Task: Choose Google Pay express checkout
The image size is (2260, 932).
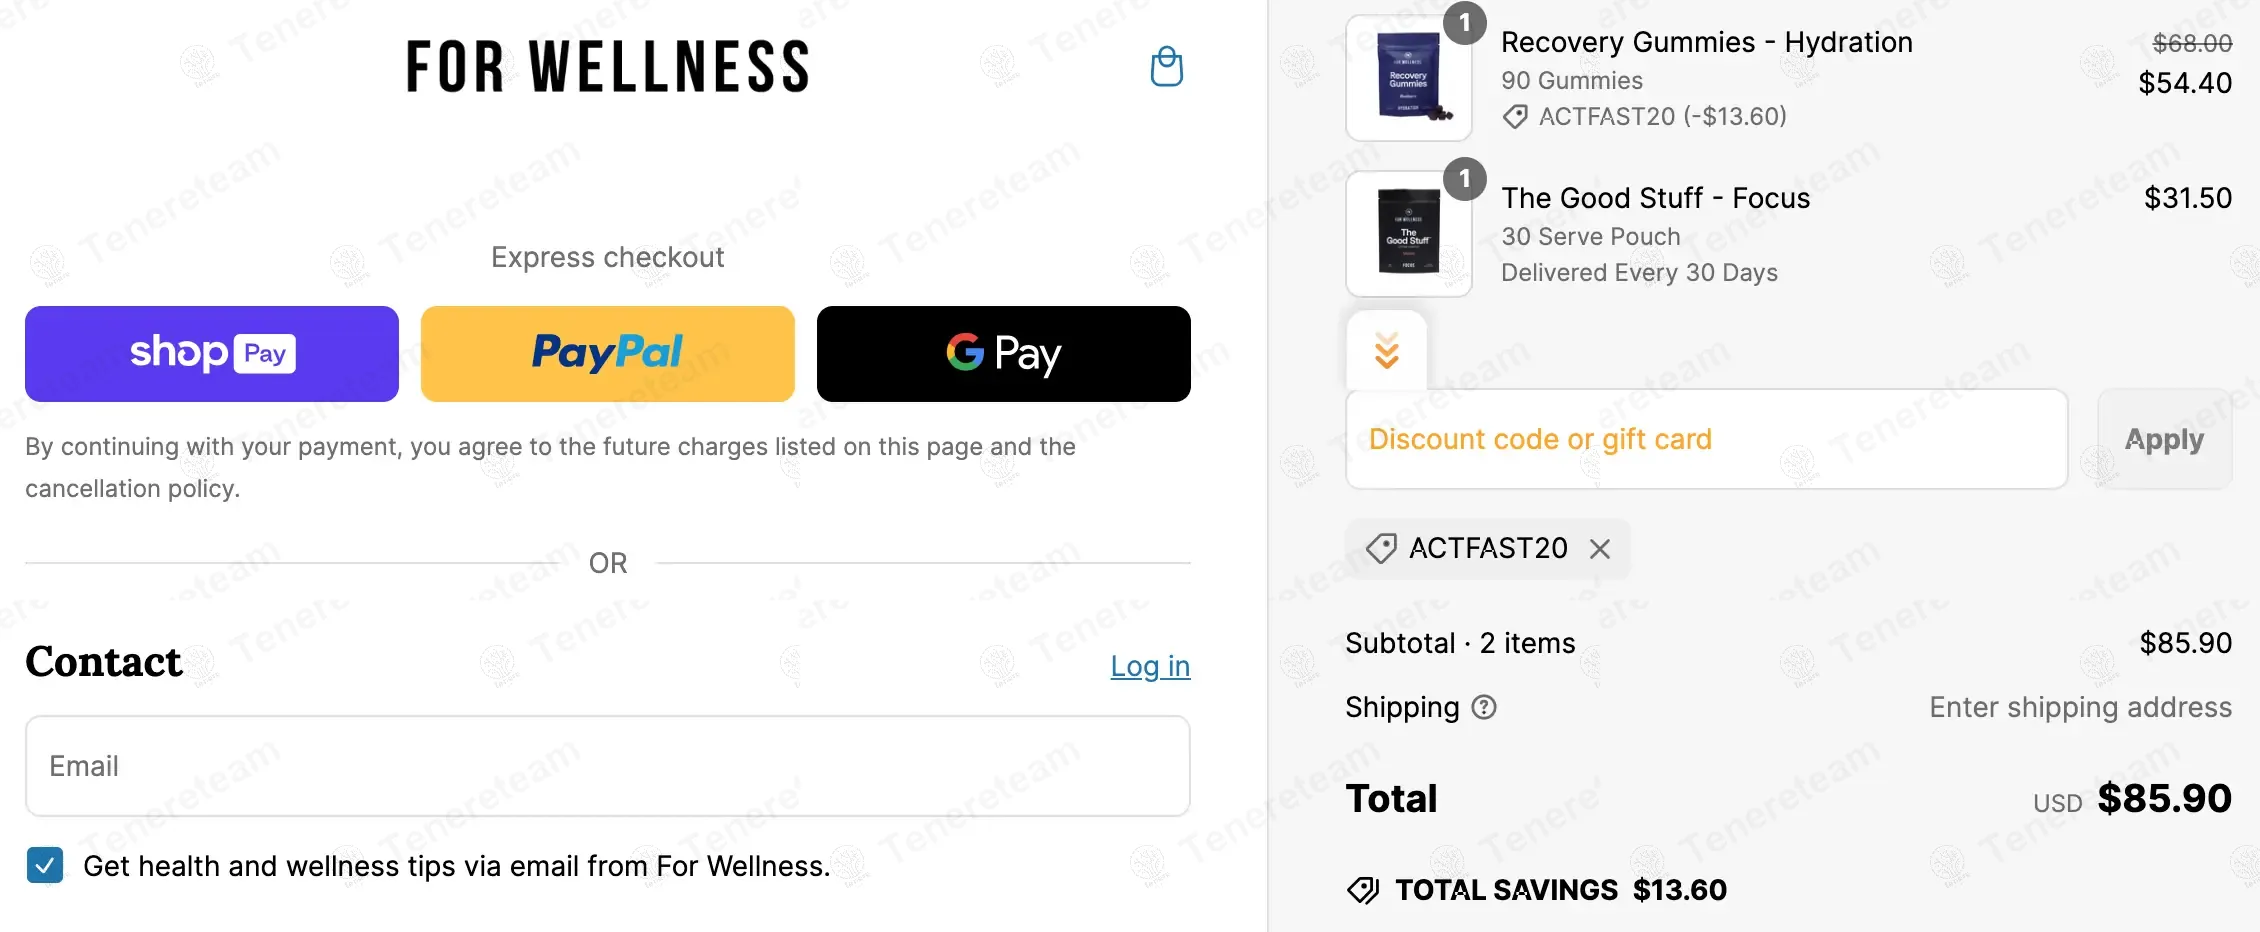Action: point(1003,354)
